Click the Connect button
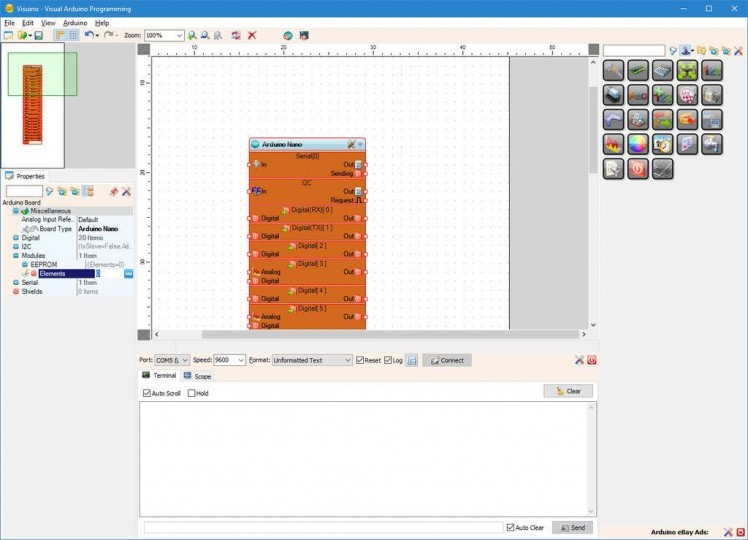 (x=446, y=360)
